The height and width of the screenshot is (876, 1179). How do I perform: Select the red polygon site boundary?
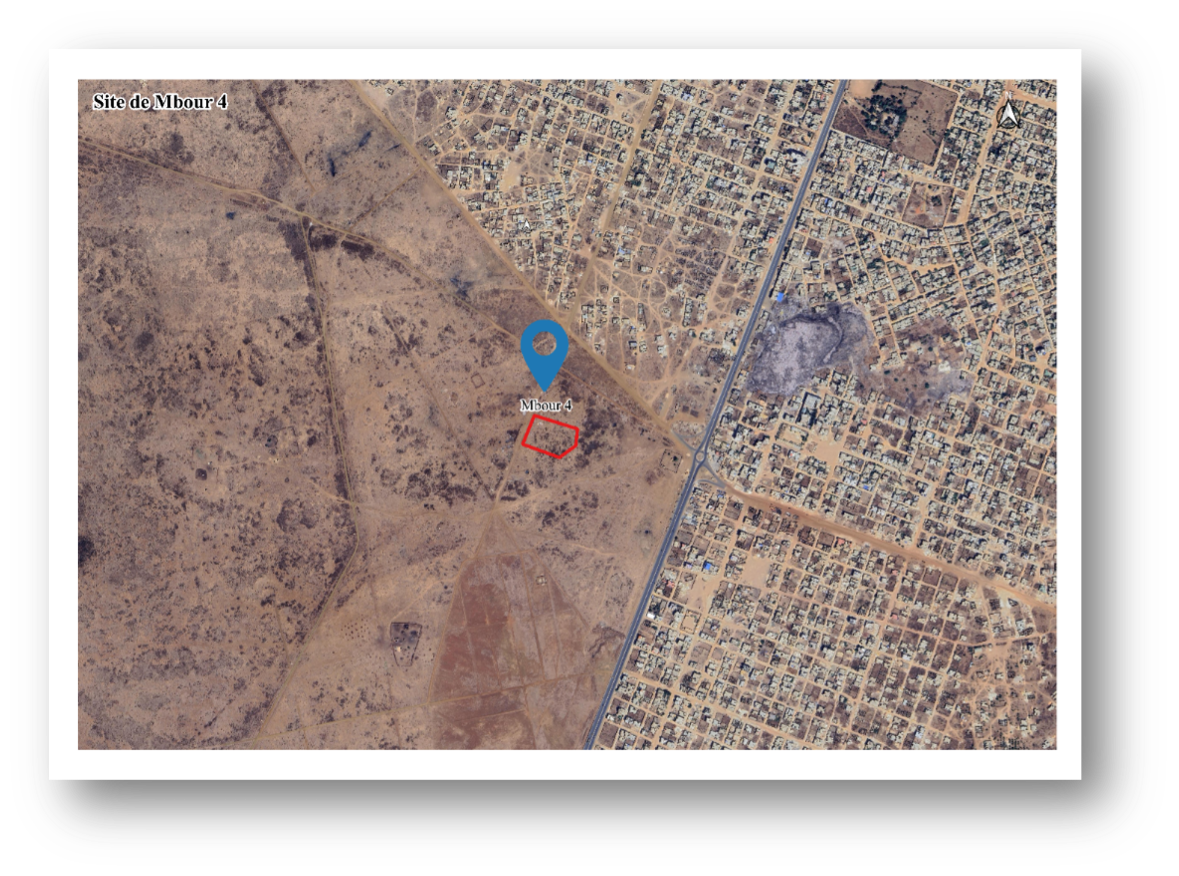pyautogui.click(x=551, y=438)
